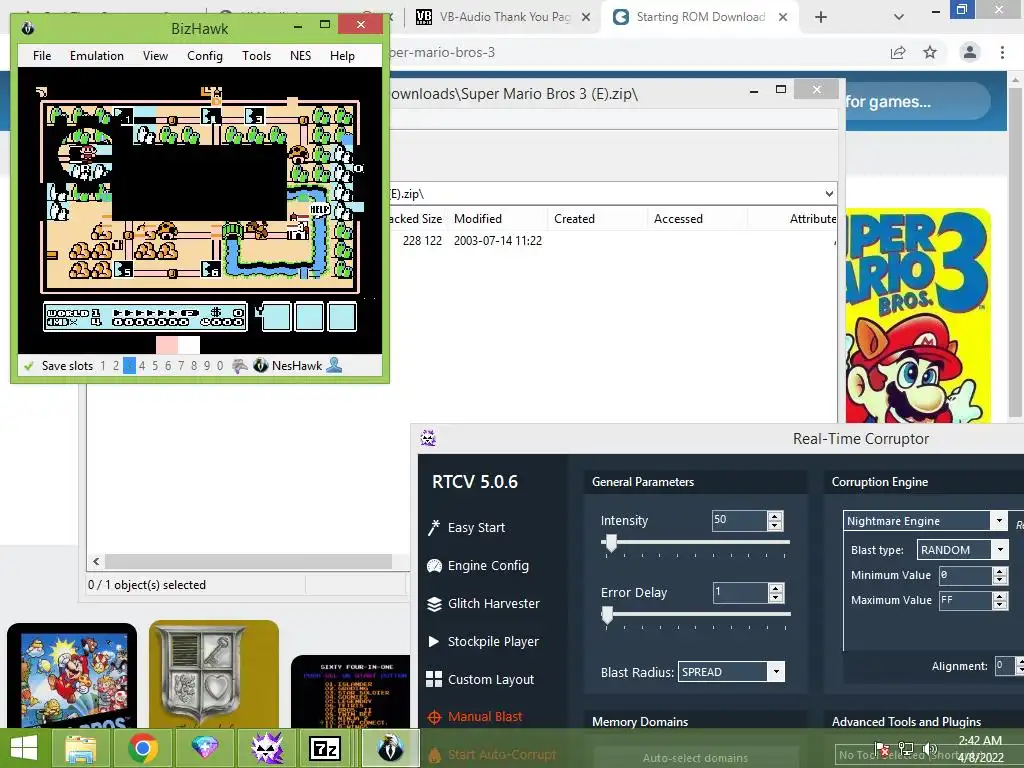1024x768 pixels.
Task: Open Engine Config in the RTCV sidebar
Action: point(478,566)
